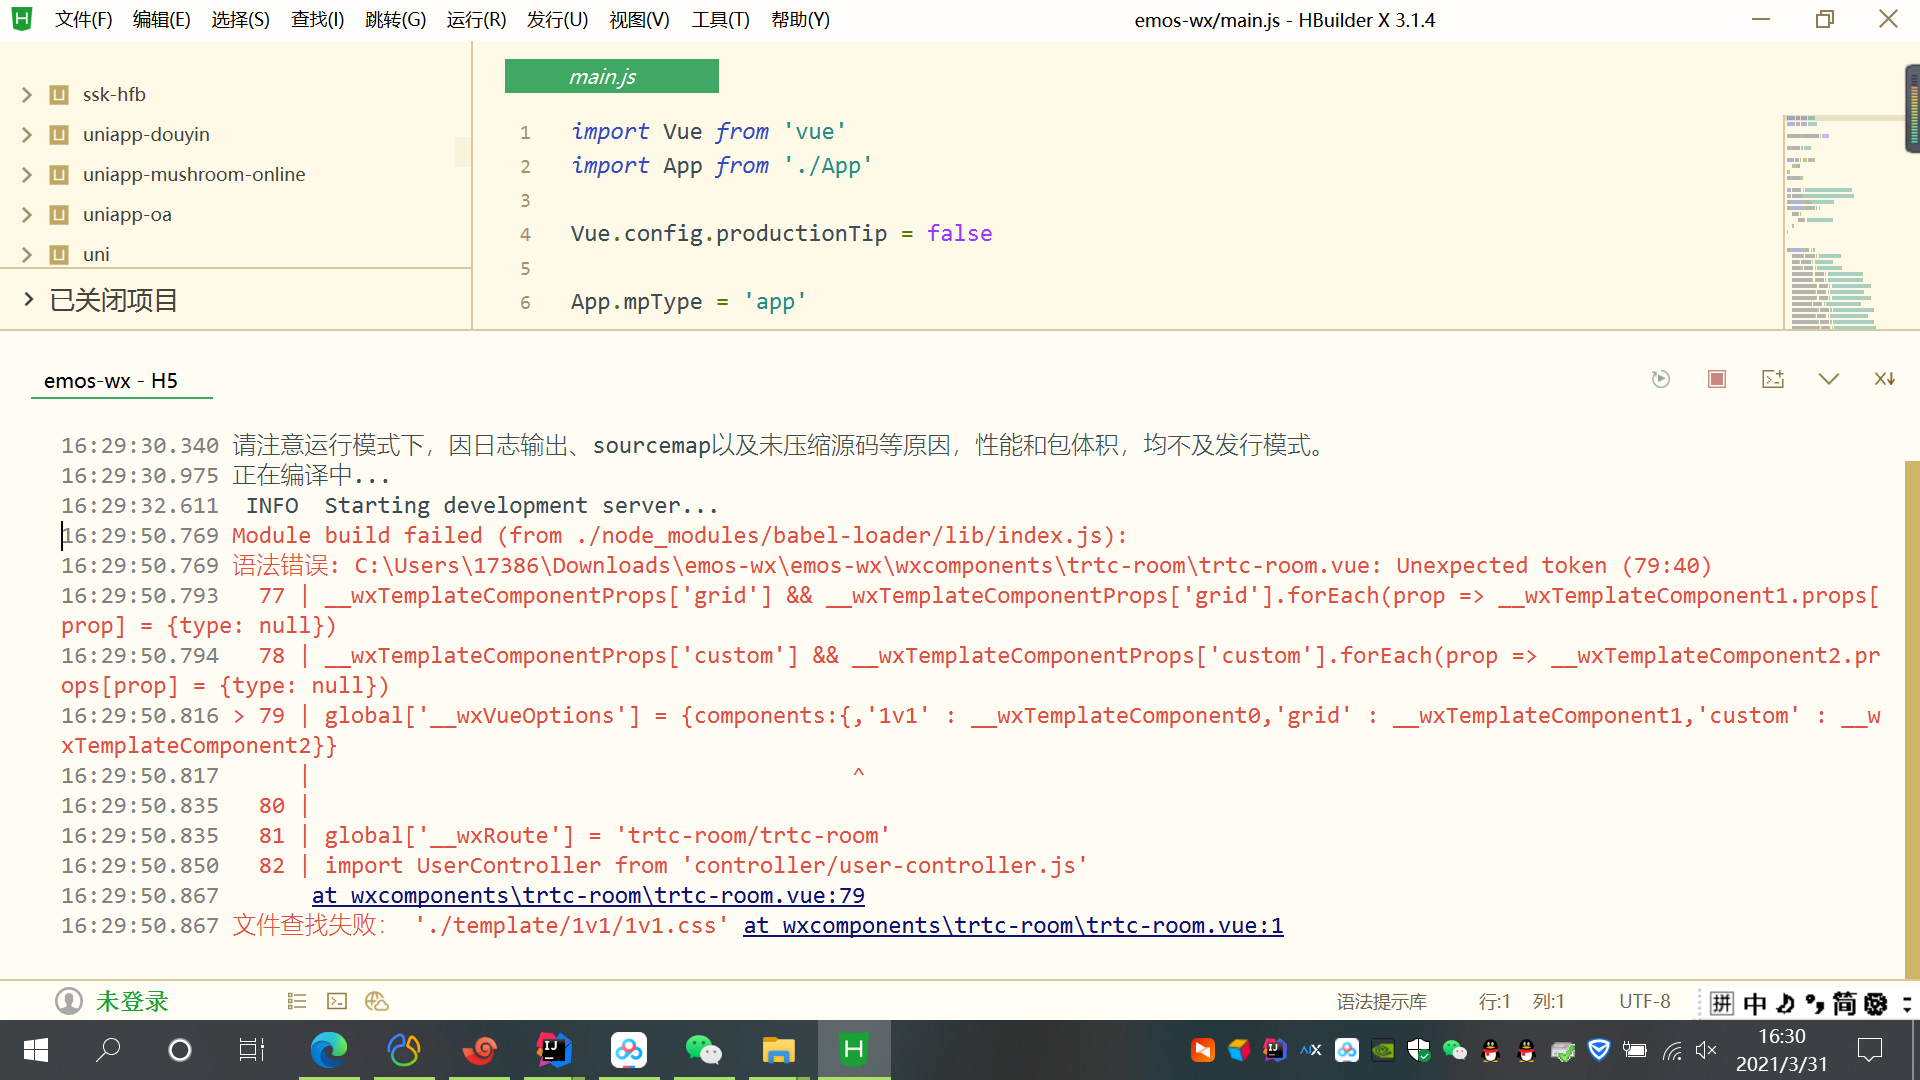This screenshot has height=1080, width=1920.
Task: Open the 运行(R) menu
Action: tap(476, 20)
